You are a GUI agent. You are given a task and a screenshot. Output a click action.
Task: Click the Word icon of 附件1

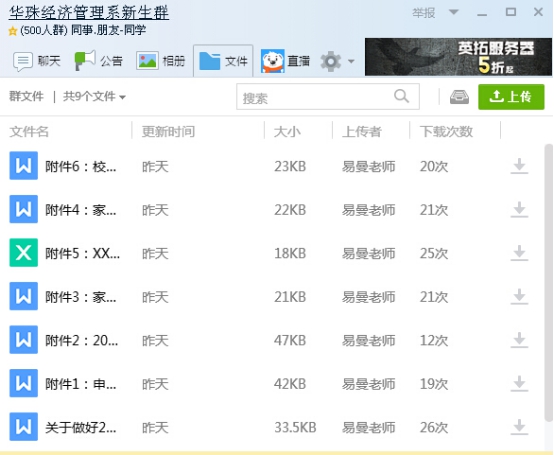24,383
